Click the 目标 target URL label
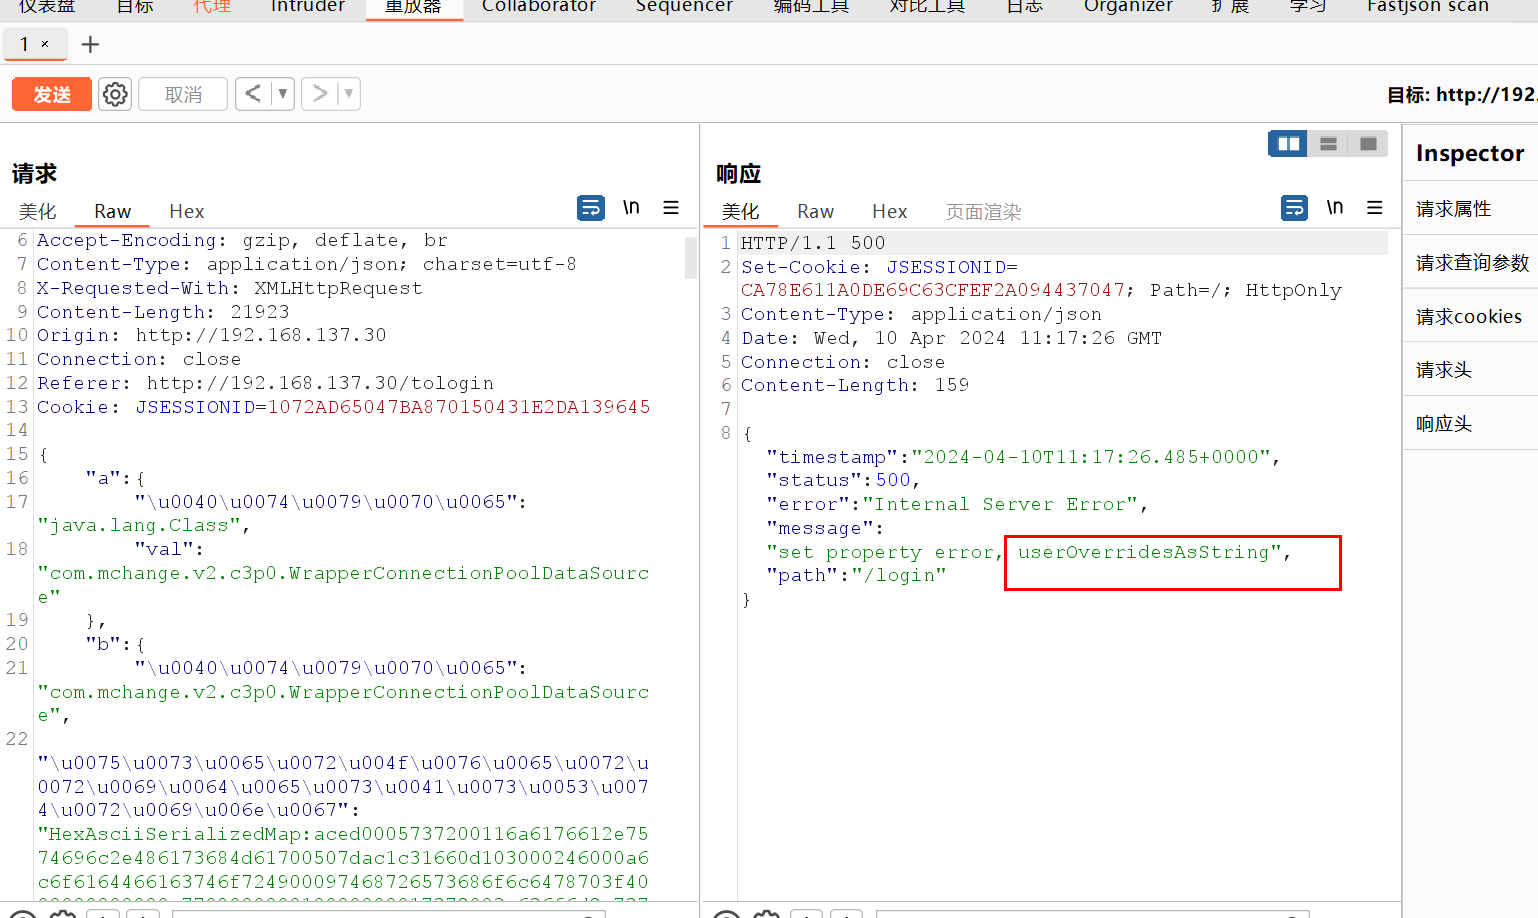This screenshot has width=1538, height=918. coord(1462,95)
